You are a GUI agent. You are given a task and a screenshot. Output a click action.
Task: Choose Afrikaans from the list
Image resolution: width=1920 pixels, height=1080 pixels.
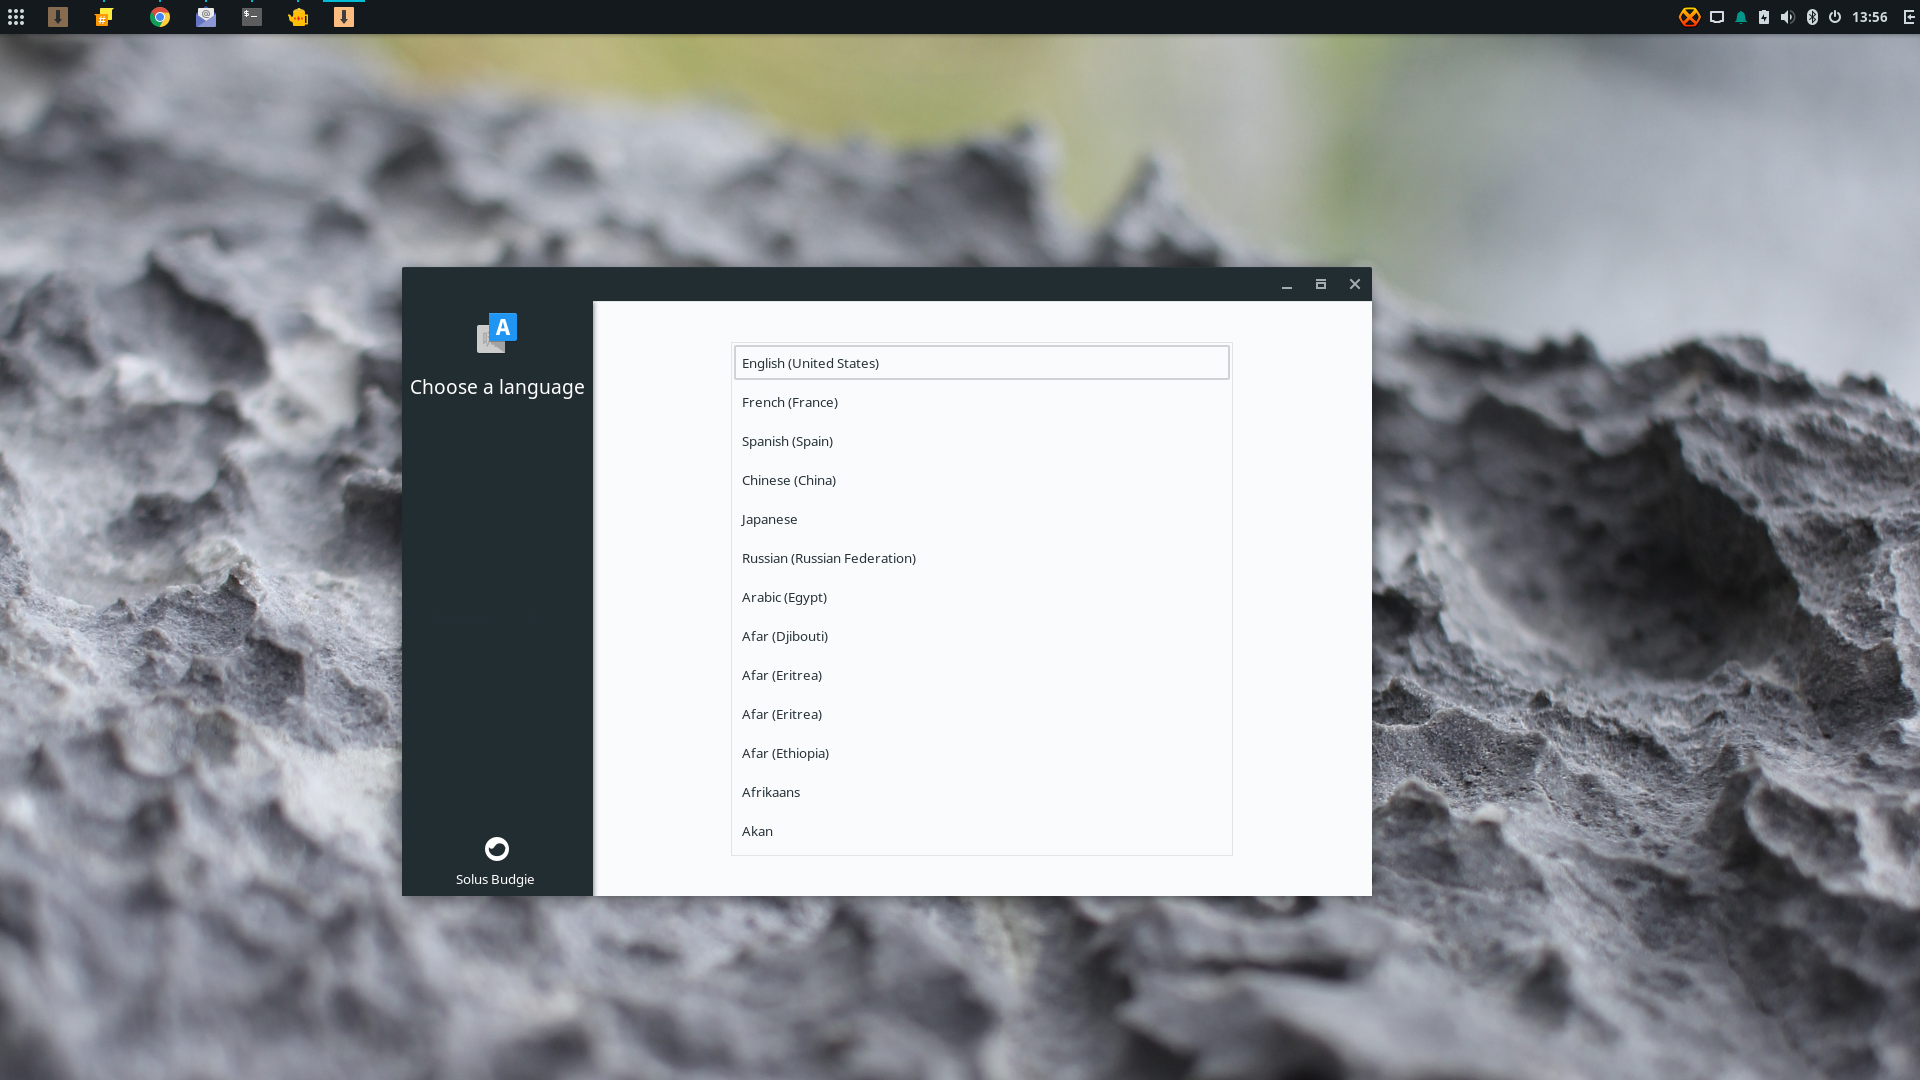[x=982, y=792]
